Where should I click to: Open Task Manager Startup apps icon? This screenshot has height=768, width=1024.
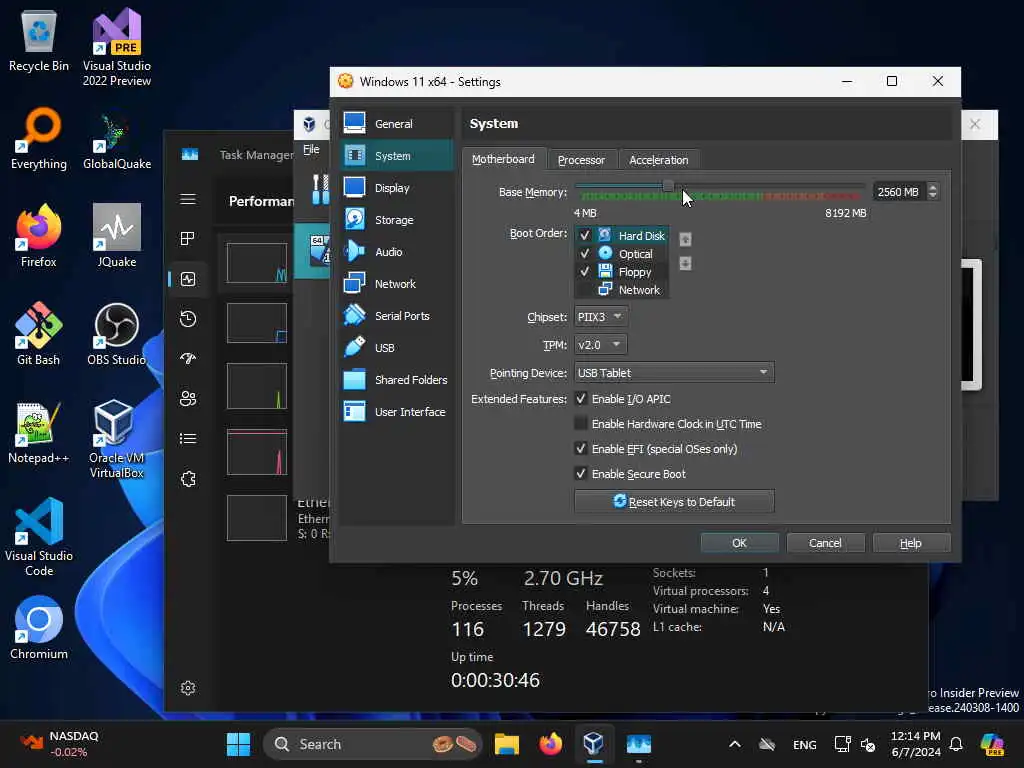click(188, 359)
